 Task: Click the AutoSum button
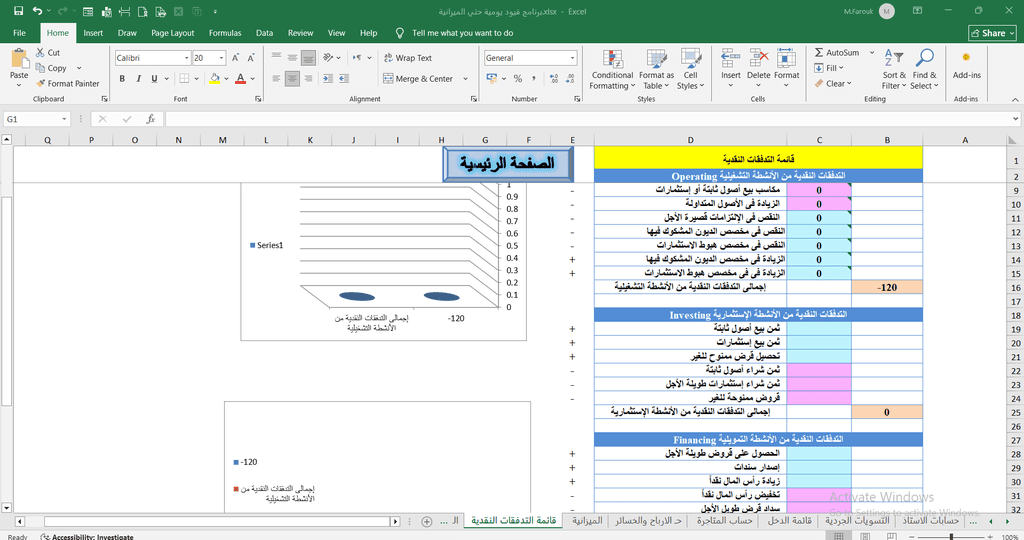(x=837, y=52)
